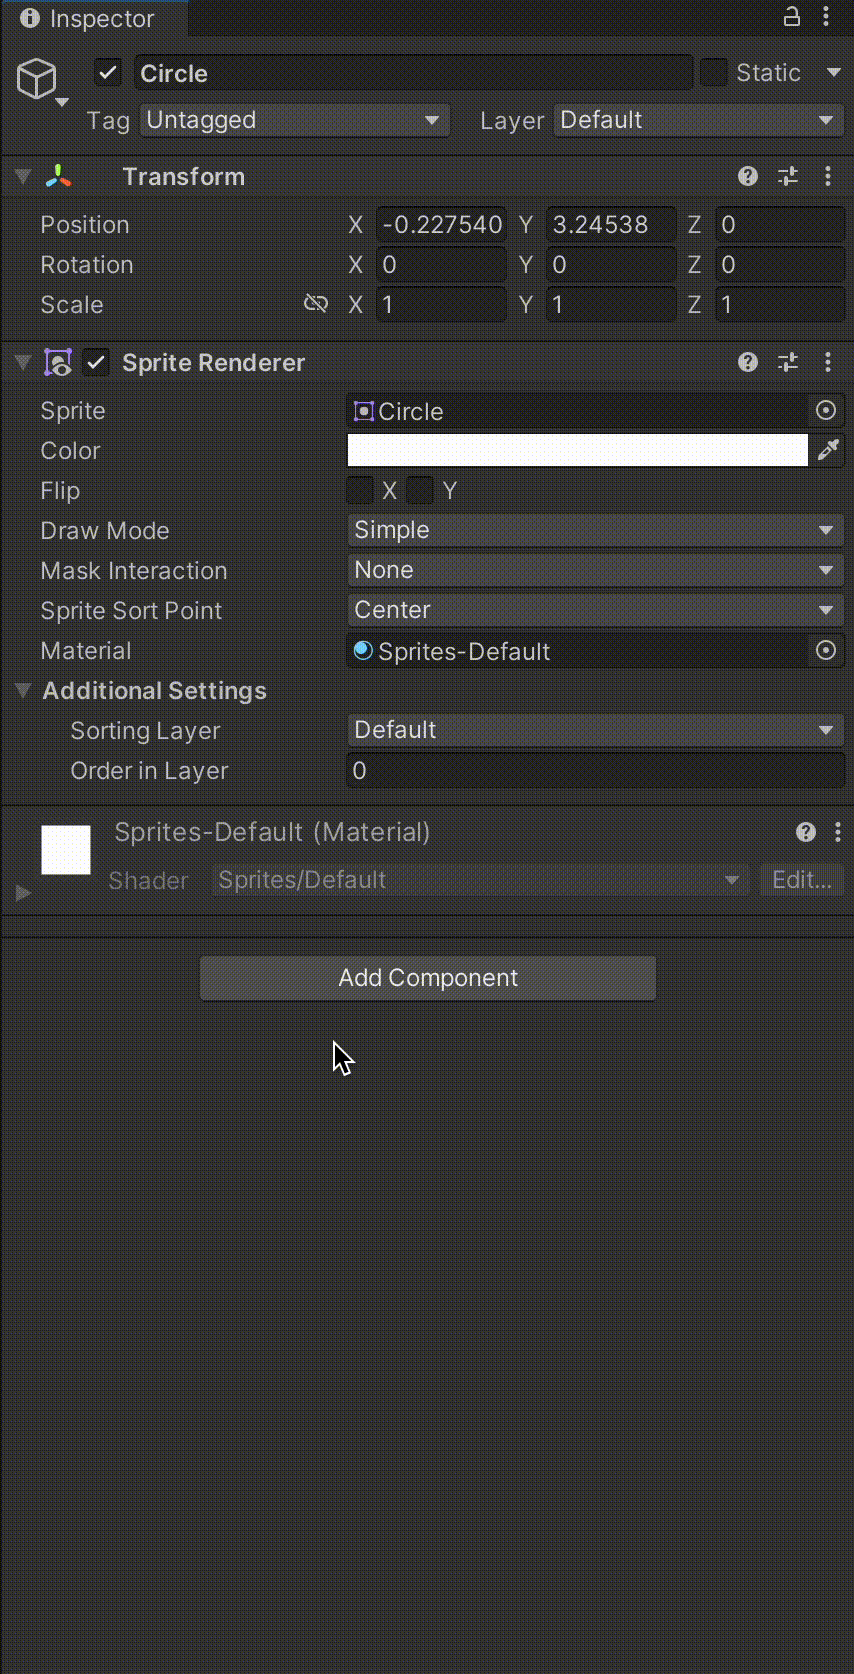Viewport: 854px width, 1674px height.
Task: Click the Sprite object picker circle
Action: coord(826,410)
